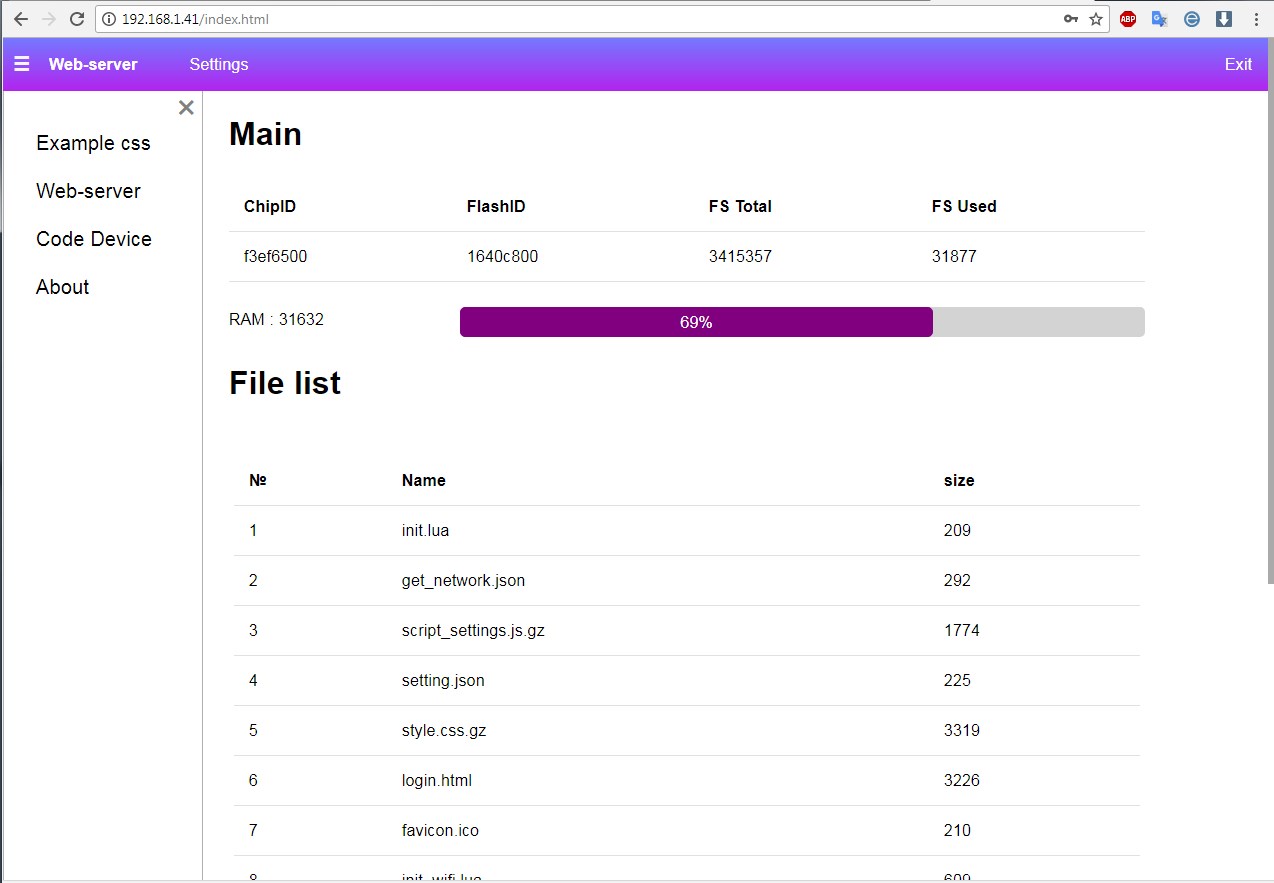
Task: Collapse the sidebar with the X
Action: [185, 107]
